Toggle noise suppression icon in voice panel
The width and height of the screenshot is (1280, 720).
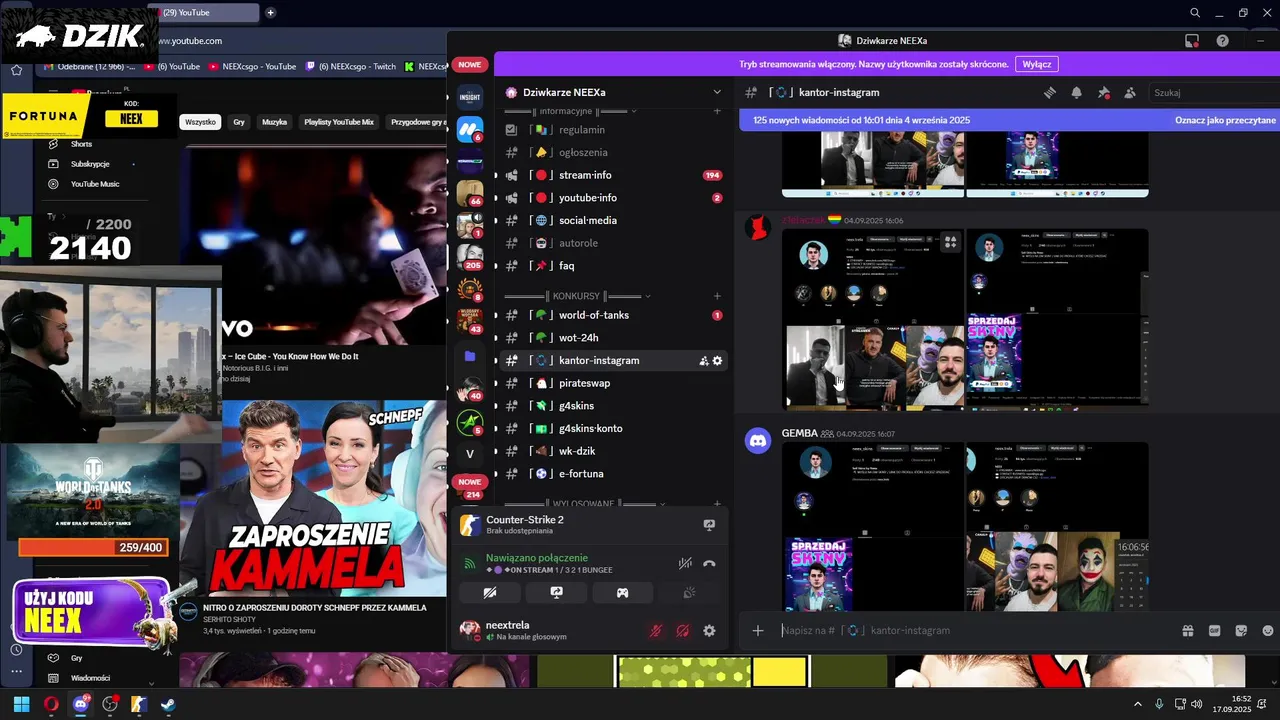pyautogui.click(x=685, y=563)
